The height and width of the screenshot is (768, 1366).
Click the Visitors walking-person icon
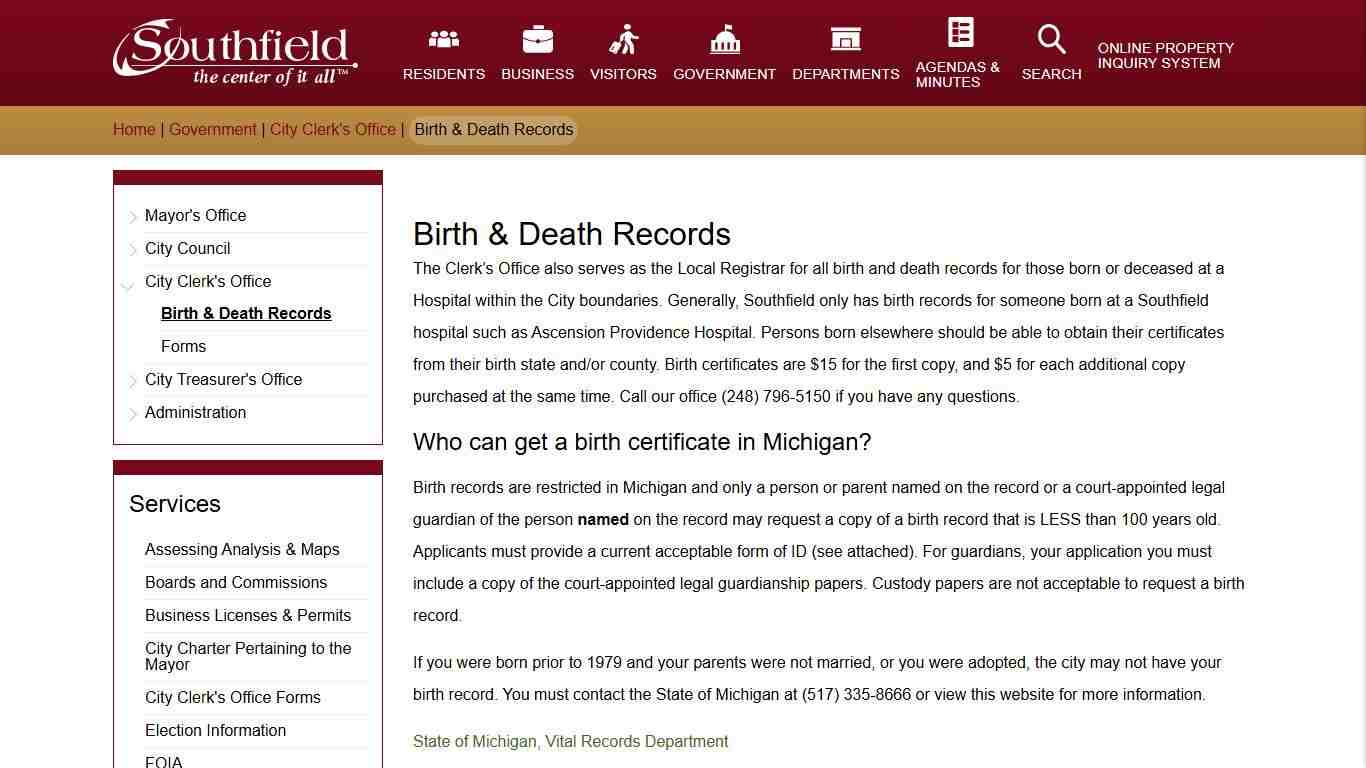(623, 38)
